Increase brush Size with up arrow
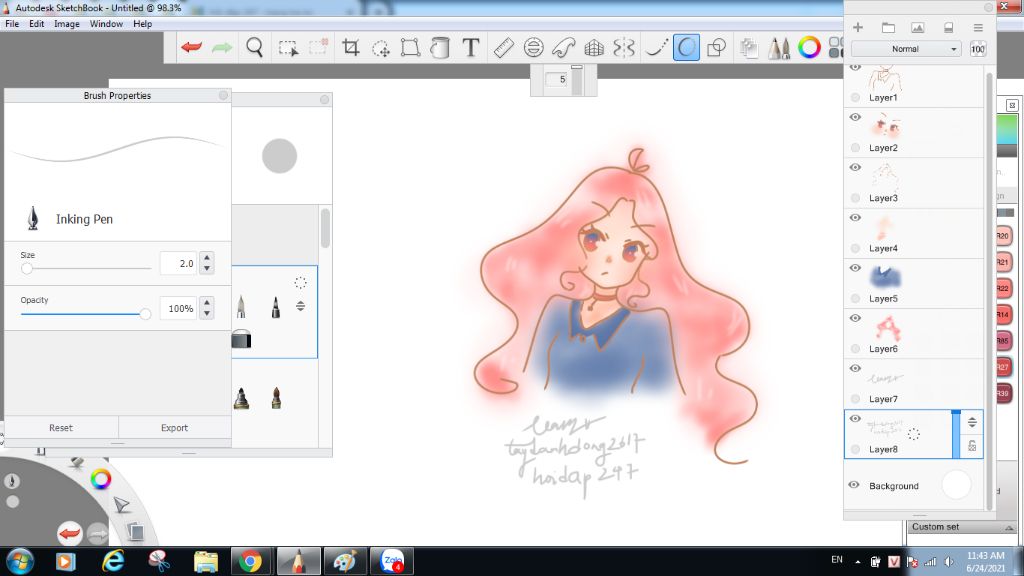Viewport: 1024px width, 576px height. (207, 257)
